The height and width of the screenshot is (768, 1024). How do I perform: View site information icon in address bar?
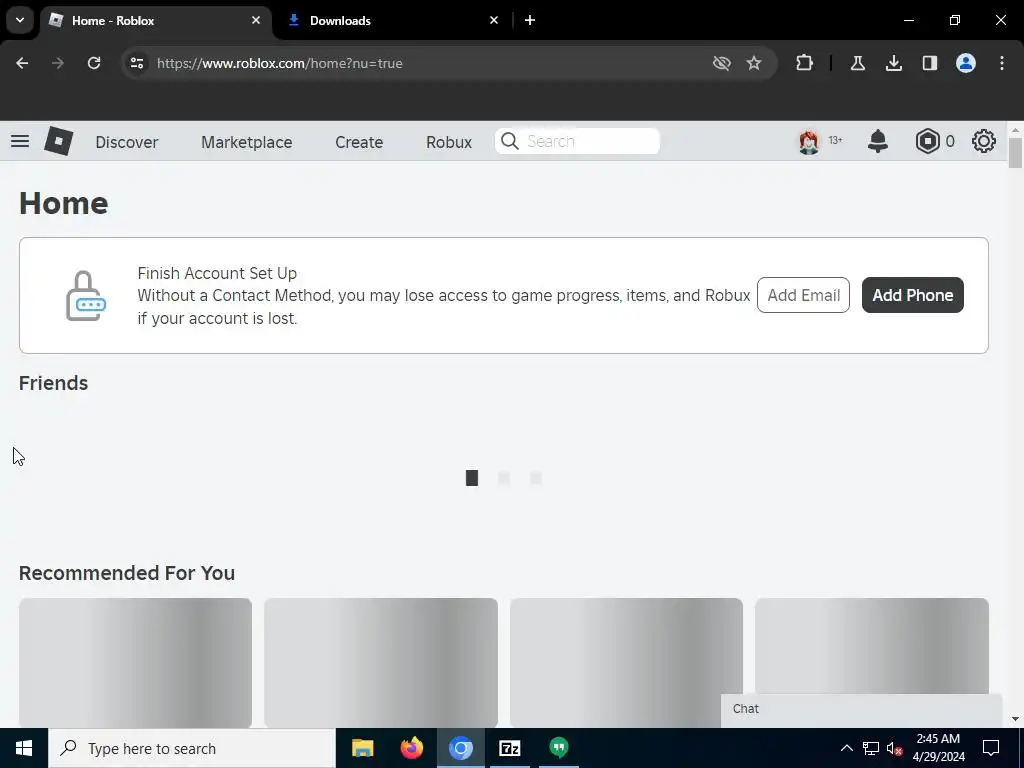136,63
